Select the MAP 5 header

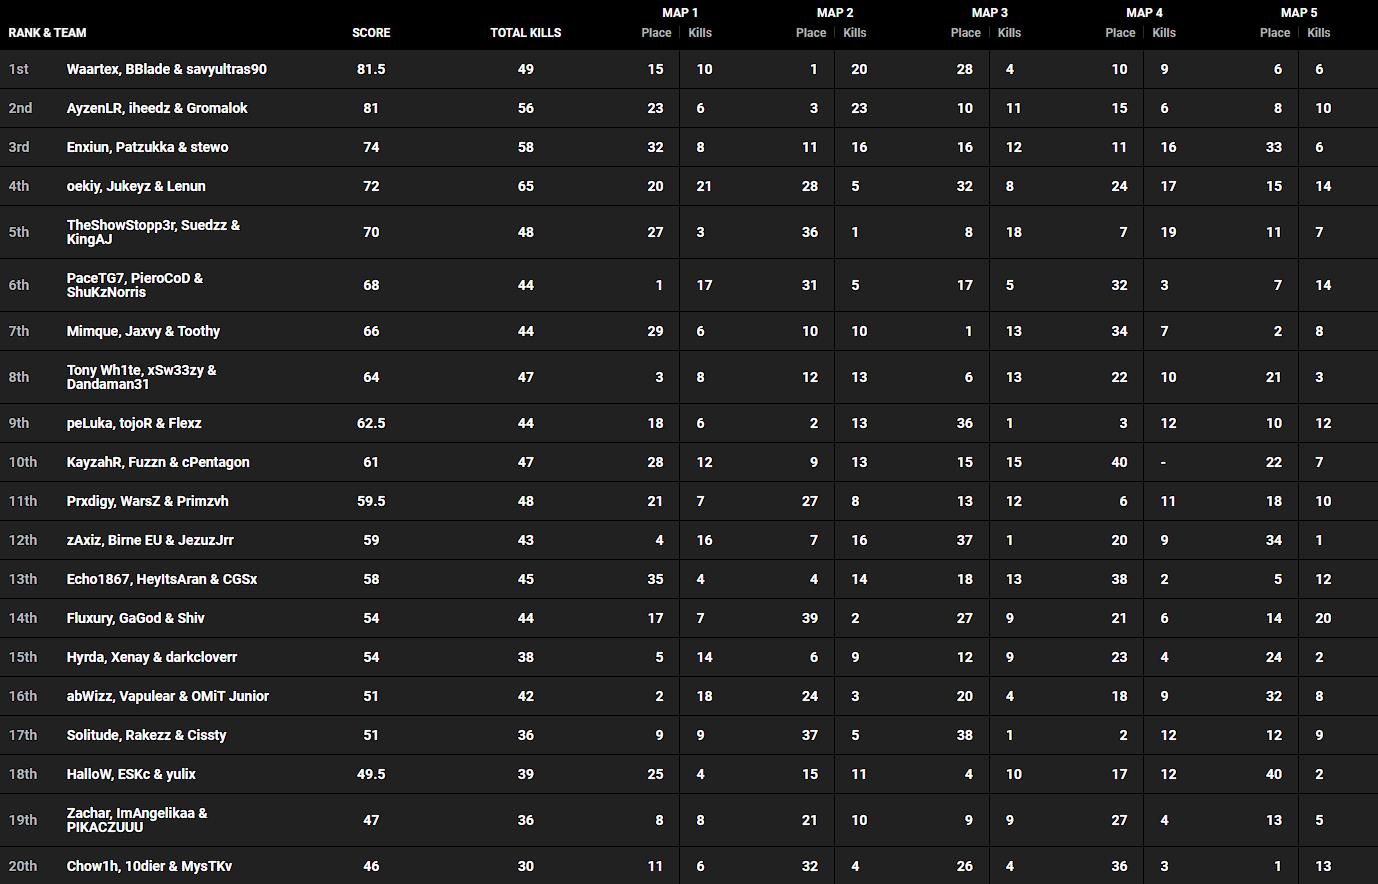[1298, 13]
